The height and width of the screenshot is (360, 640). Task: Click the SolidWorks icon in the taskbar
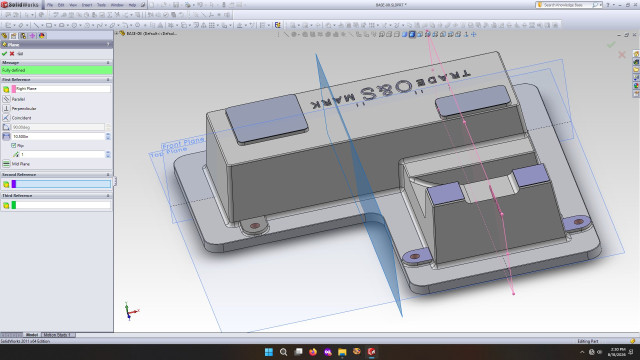click(371, 352)
